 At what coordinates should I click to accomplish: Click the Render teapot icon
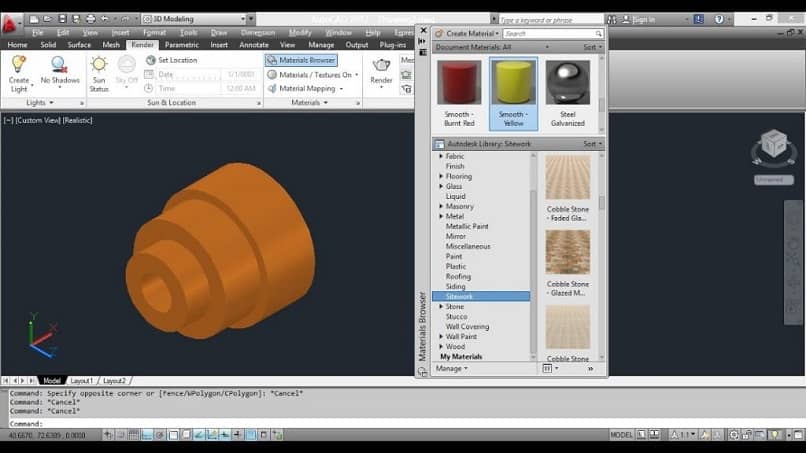(382, 67)
